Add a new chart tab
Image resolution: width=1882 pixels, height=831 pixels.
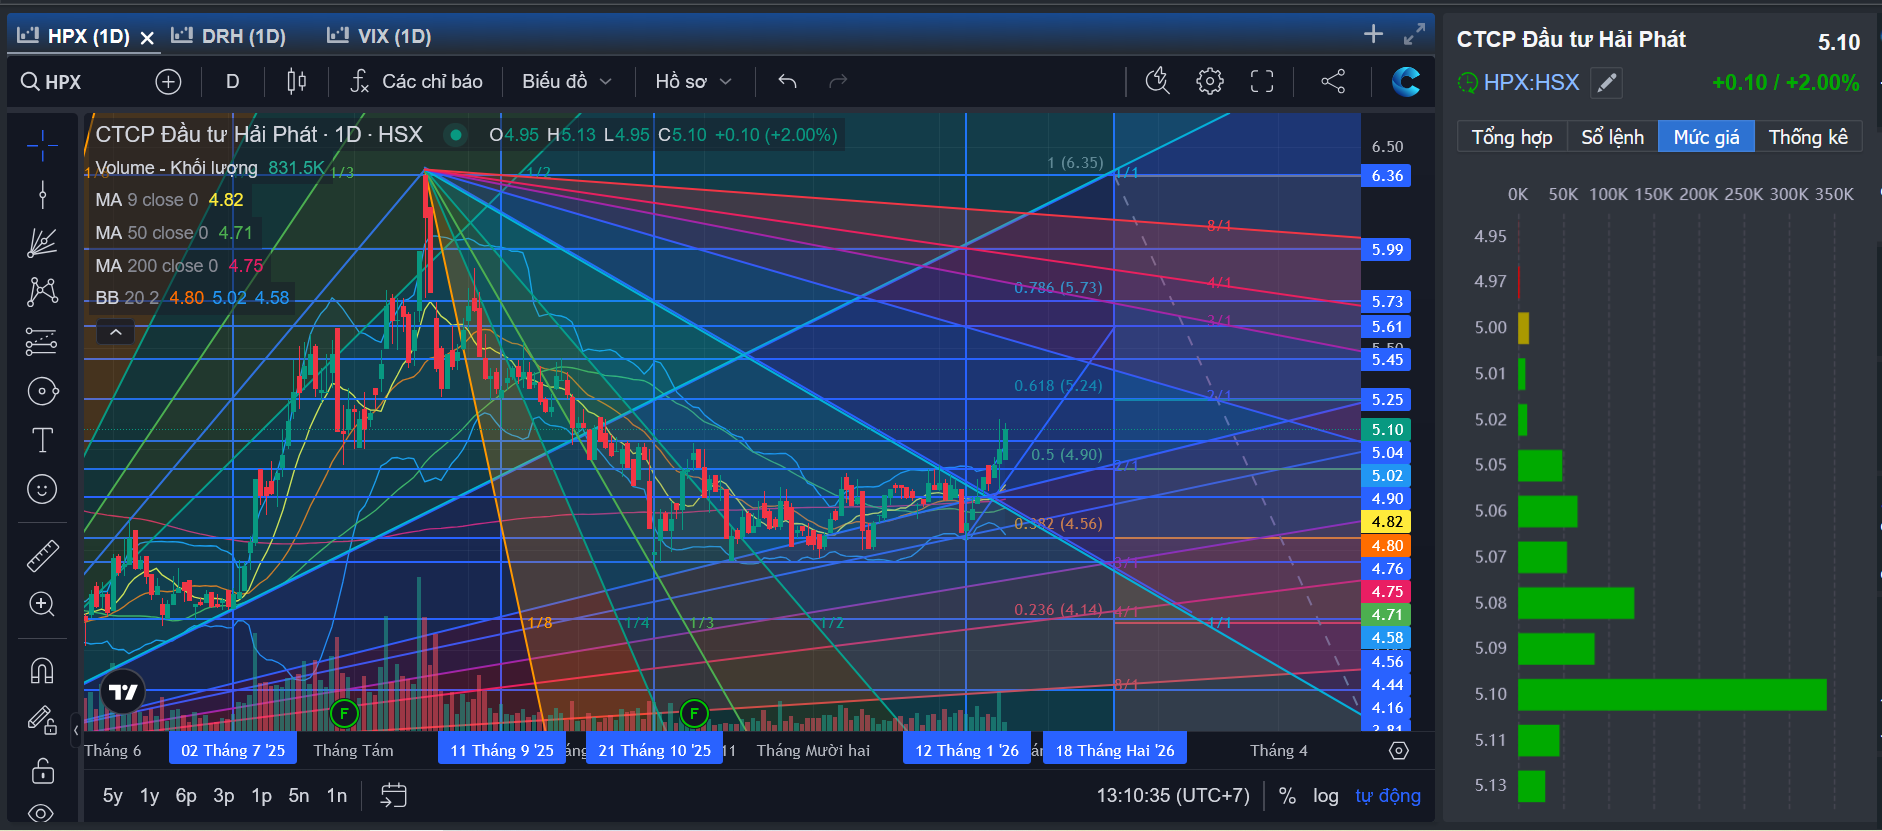1374,34
